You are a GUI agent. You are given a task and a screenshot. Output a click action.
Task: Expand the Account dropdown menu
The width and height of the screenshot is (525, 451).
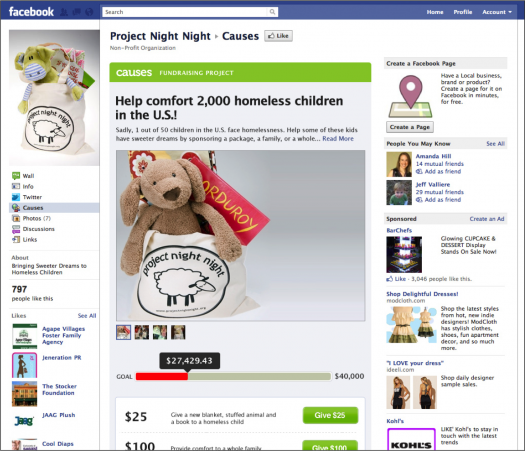(497, 12)
